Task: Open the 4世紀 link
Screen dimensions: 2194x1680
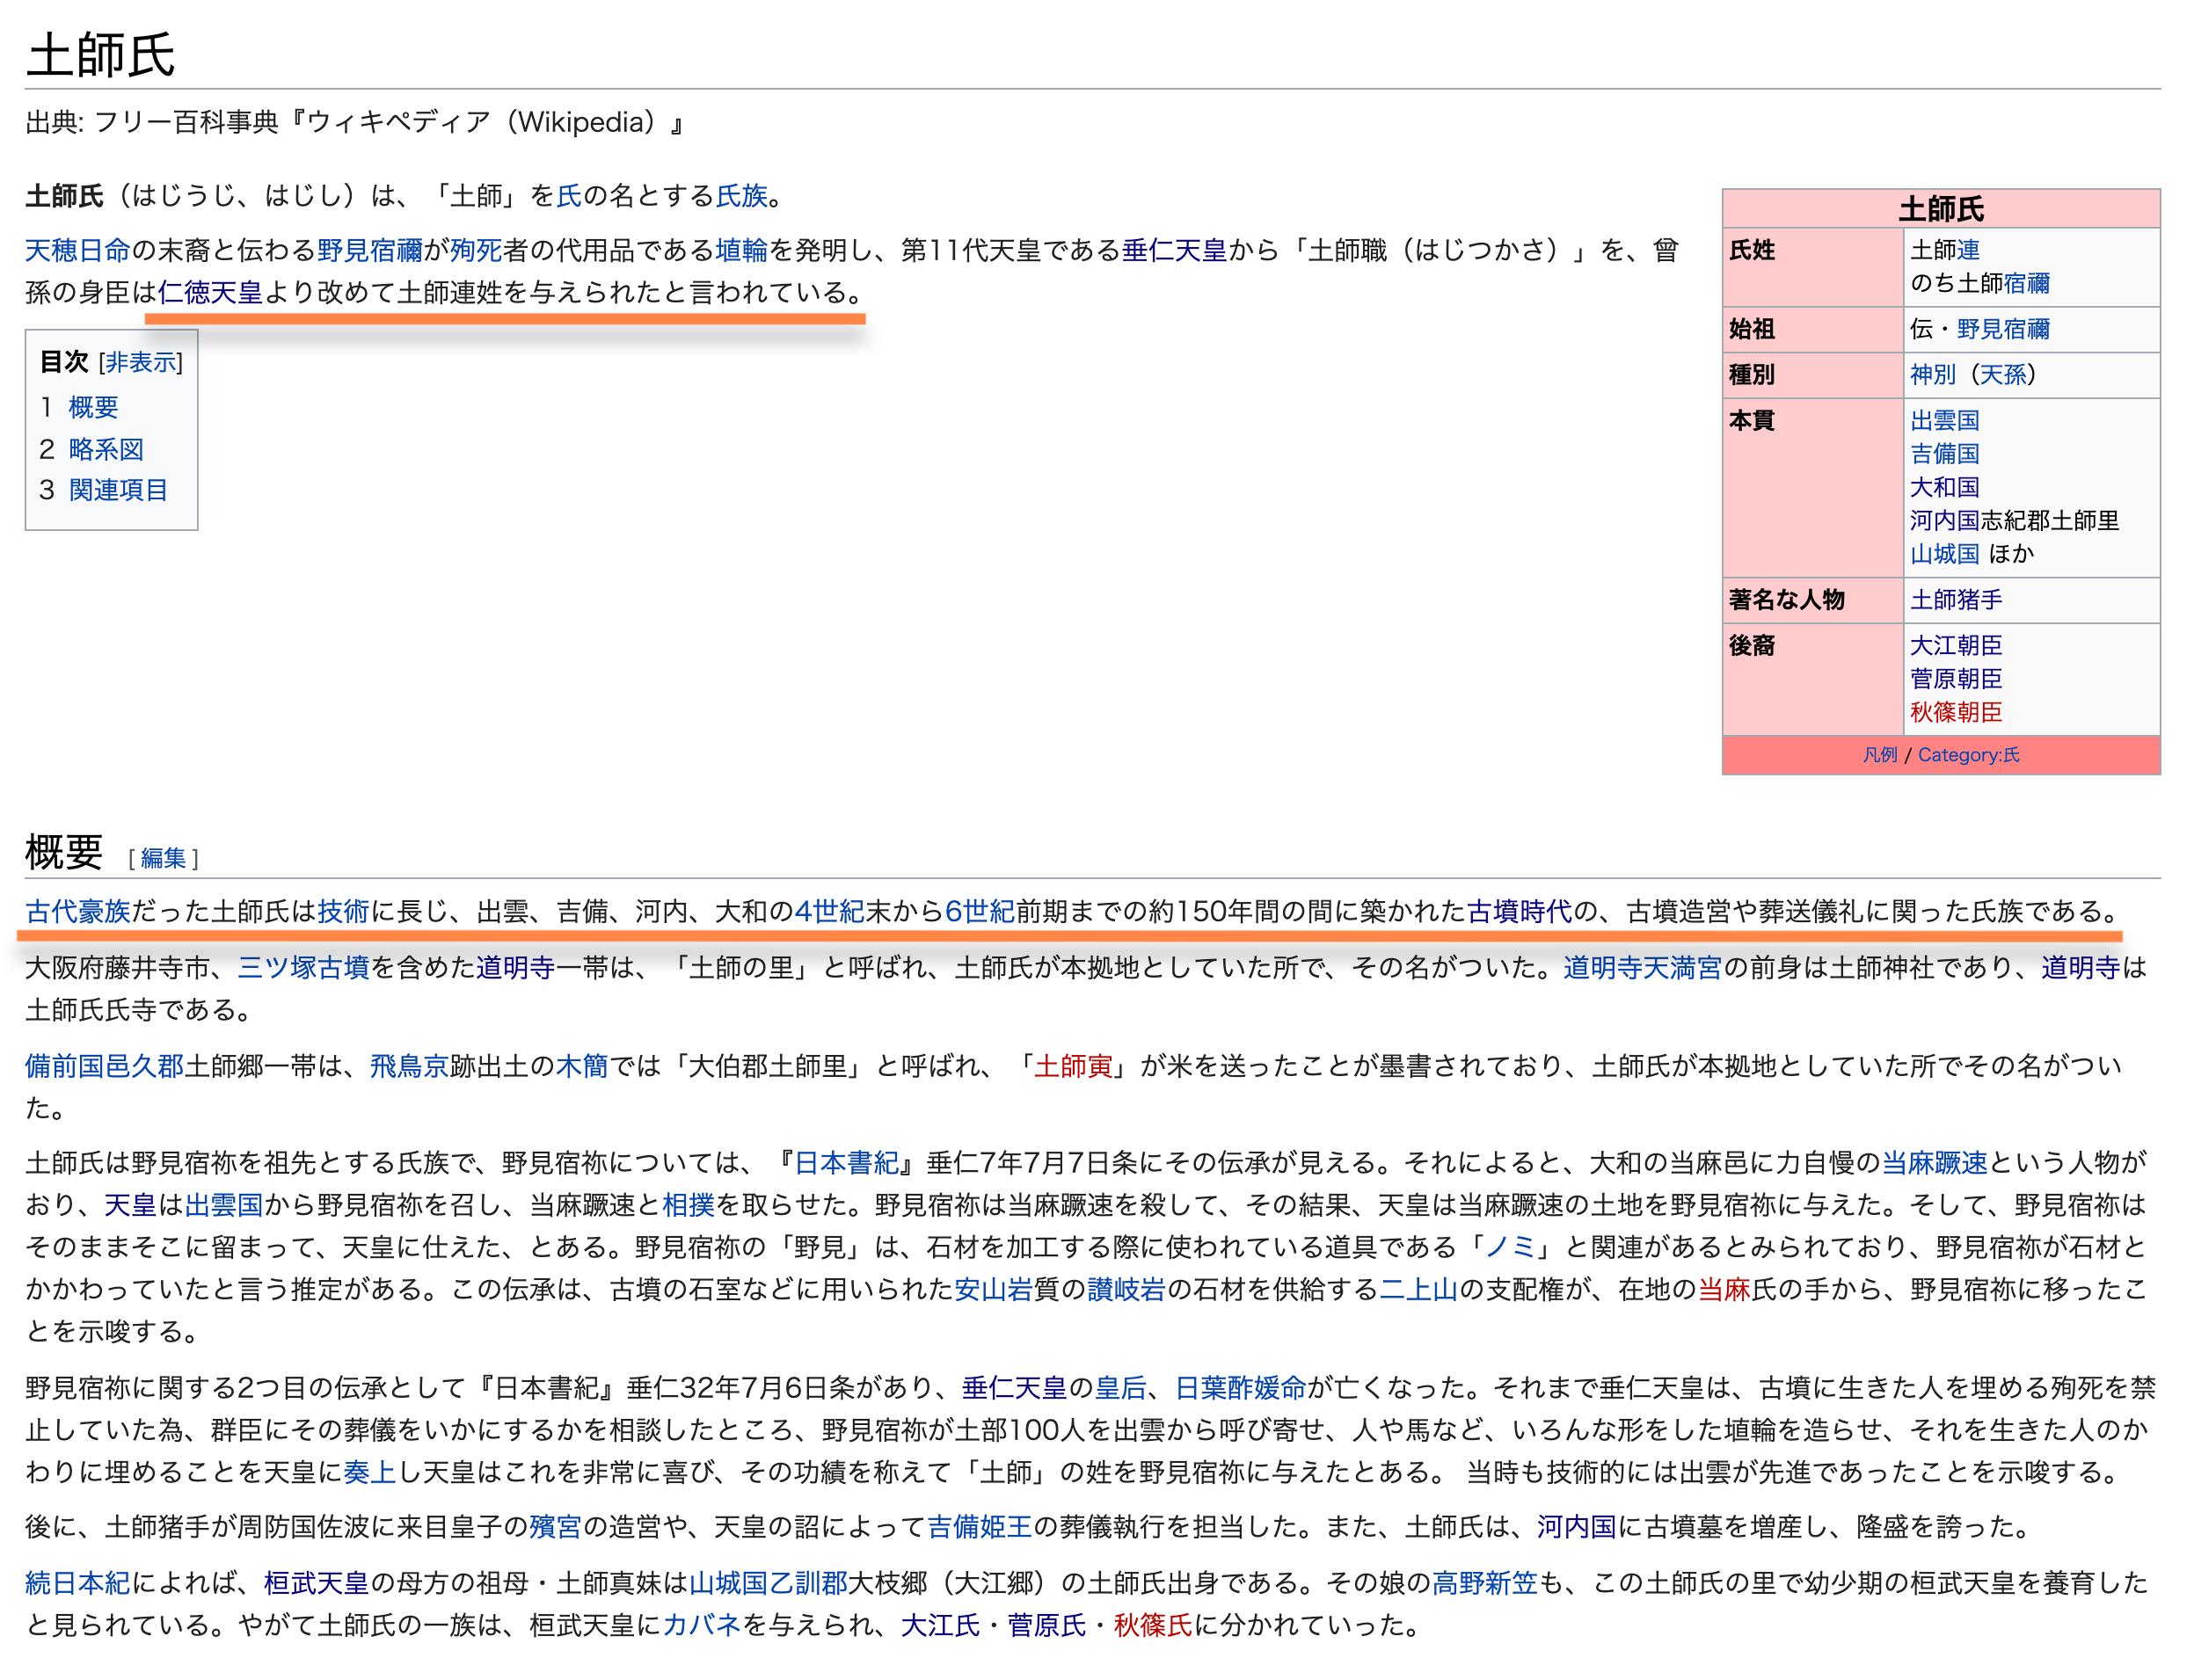Action: coord(829,911)
